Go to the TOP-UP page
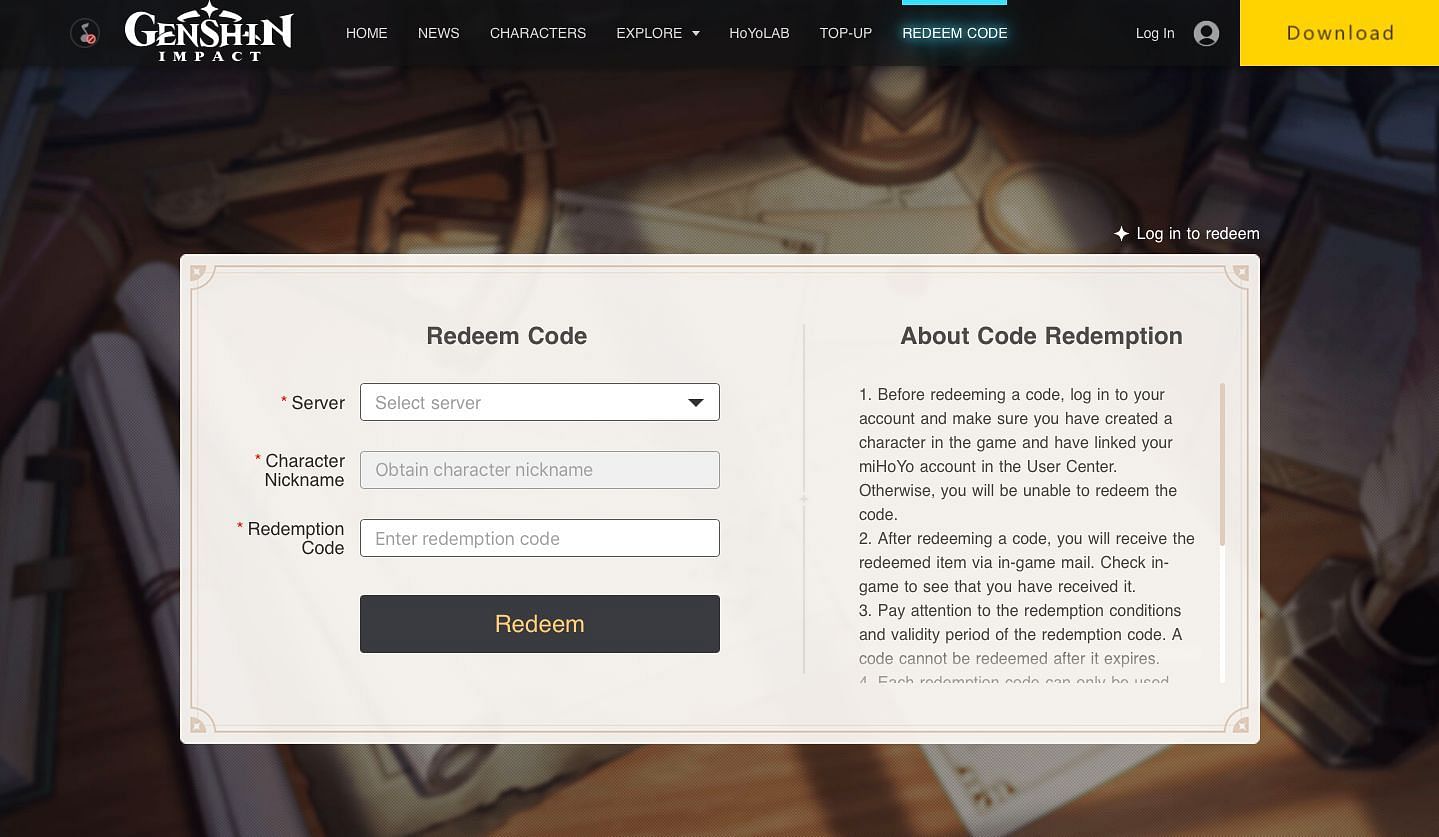 (846, 33)
